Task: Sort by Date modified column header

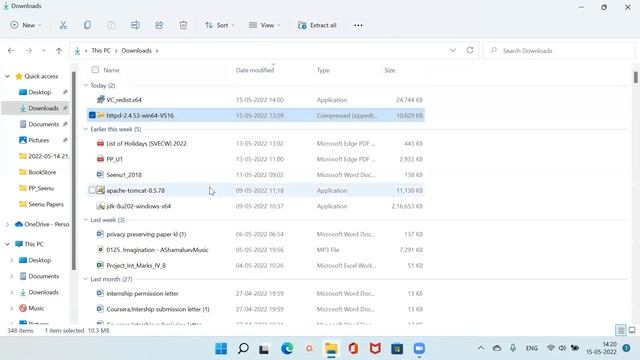Action: (255, 70)
